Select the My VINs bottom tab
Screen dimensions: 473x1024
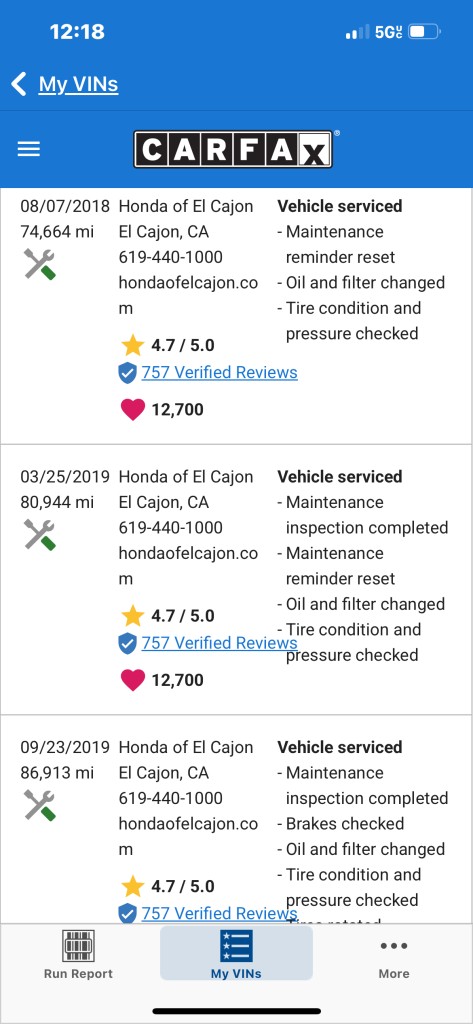(236, 953)
